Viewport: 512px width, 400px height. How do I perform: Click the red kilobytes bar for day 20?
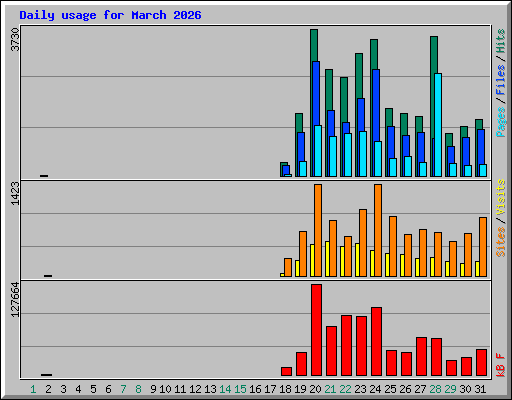click(317, 330)
